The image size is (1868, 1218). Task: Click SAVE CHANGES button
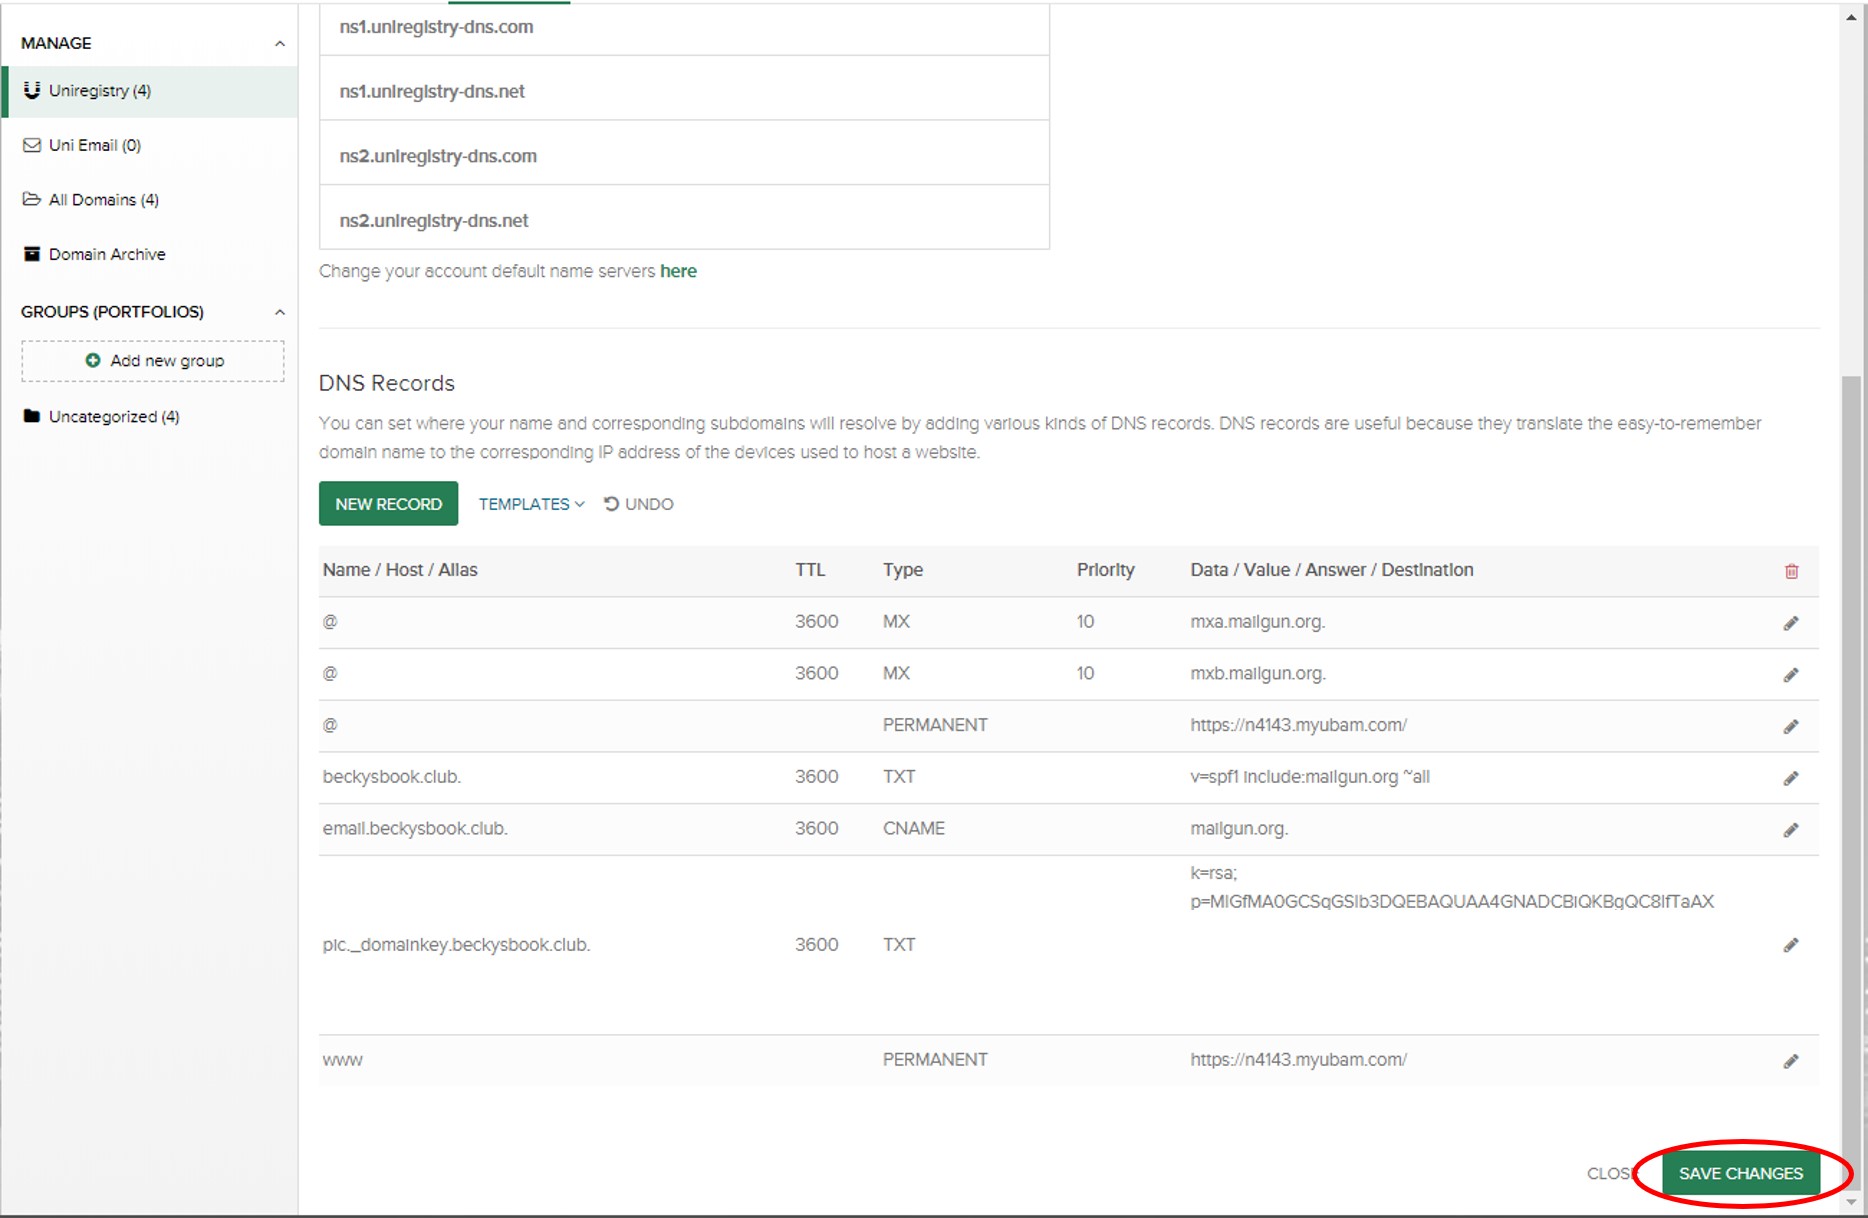click(1740, 1173)
